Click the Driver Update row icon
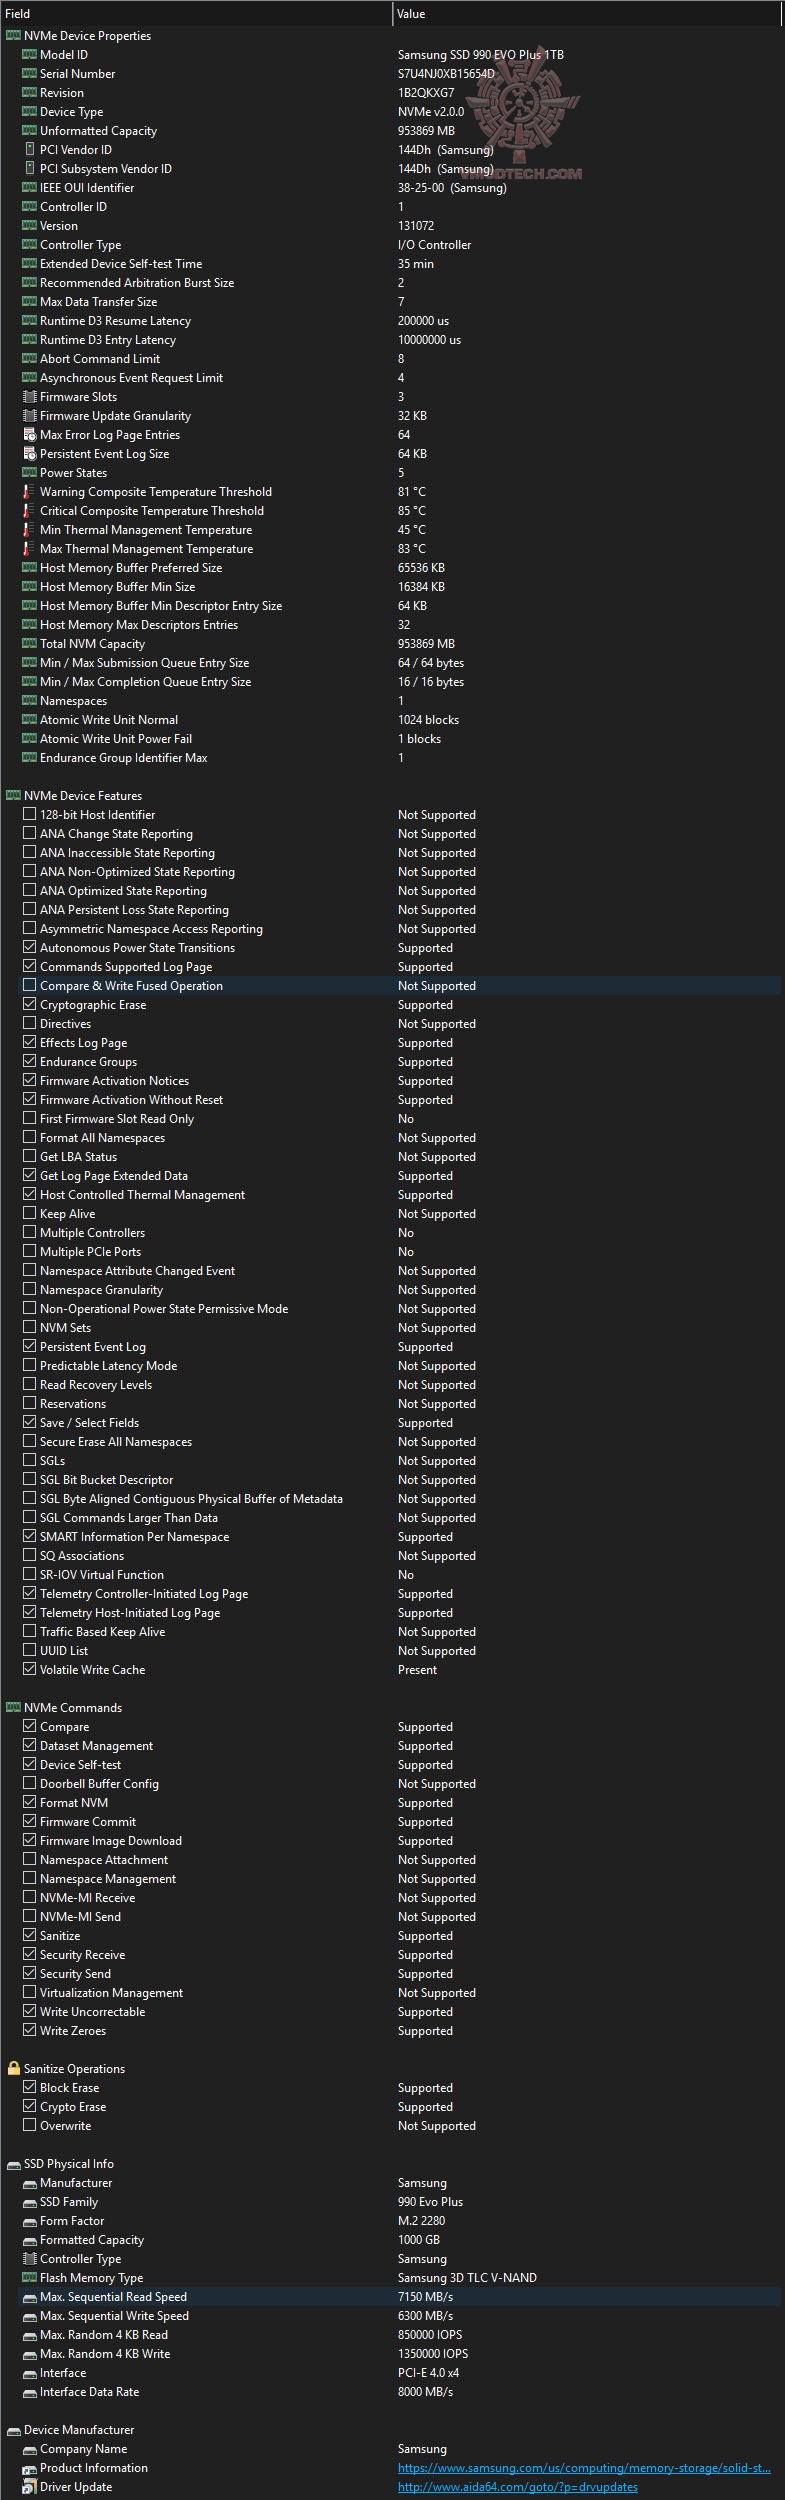This screenshot has width=785, height=2500. pyautogui.click(x=29, y=2487)
